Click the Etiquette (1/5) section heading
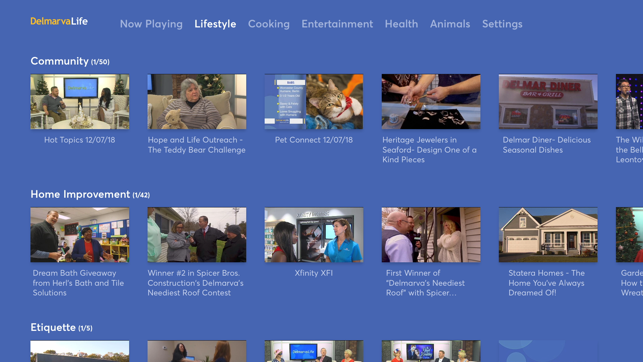 62,328
